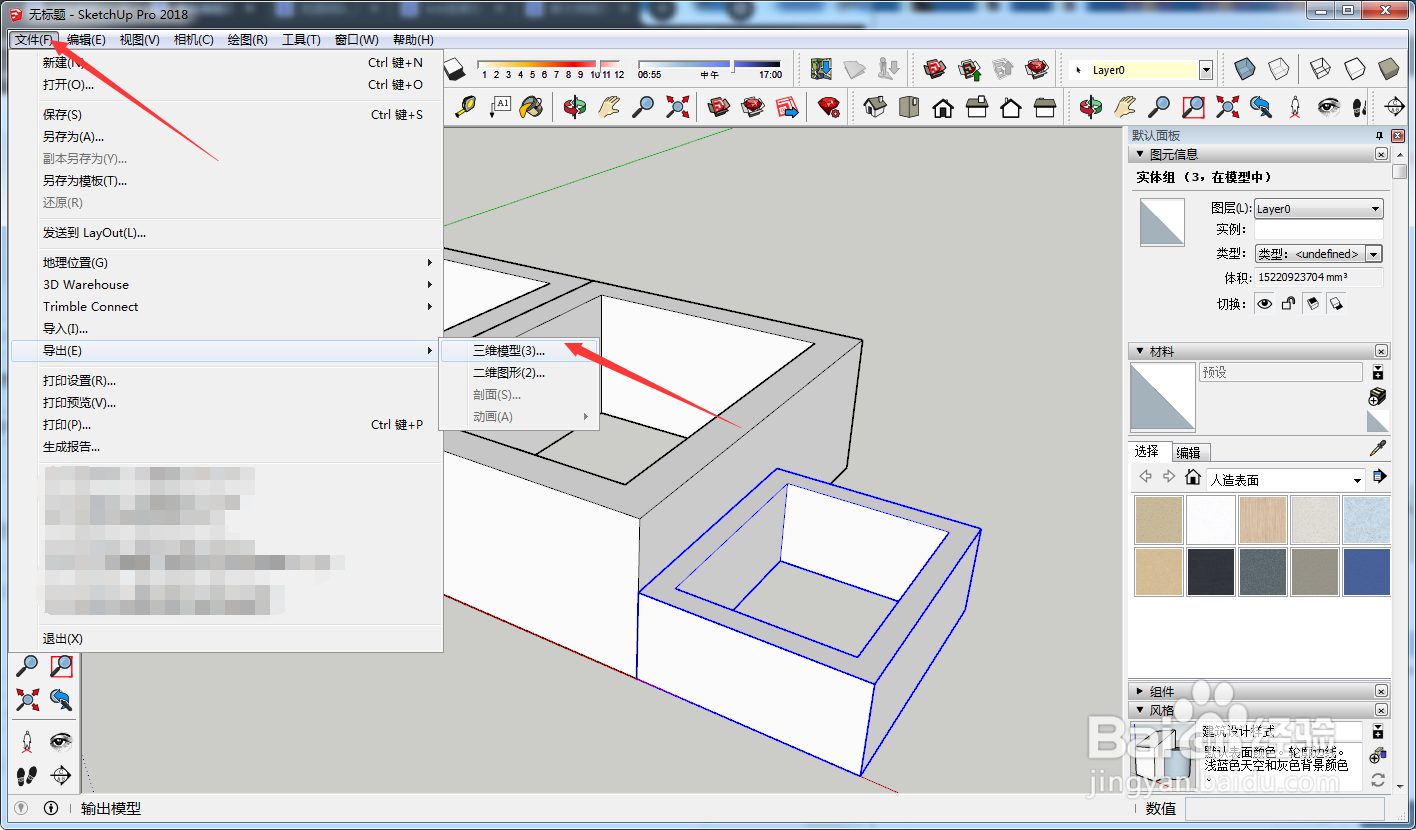Select Look Around eye in left palette
Image resolution: width=1416 pixels, height=830 pixels.
pyautogui.click(x=61, y=742)
